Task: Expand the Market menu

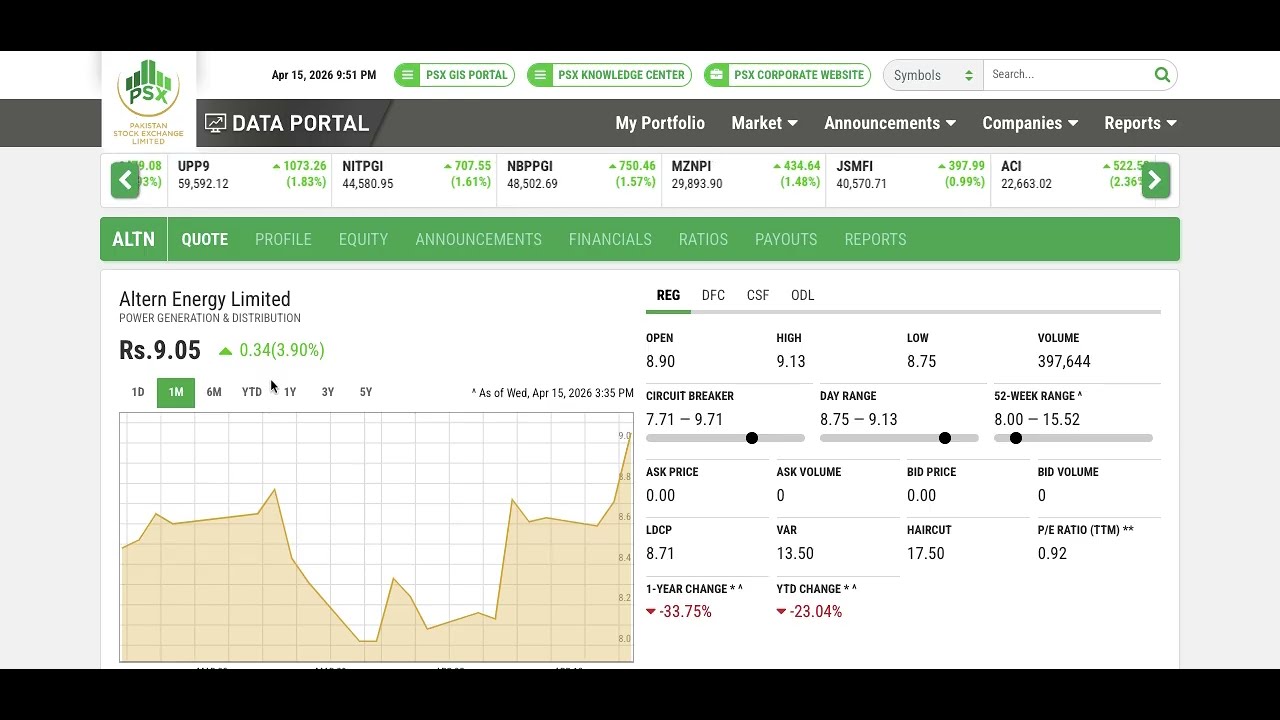Action: click(764, 123)
